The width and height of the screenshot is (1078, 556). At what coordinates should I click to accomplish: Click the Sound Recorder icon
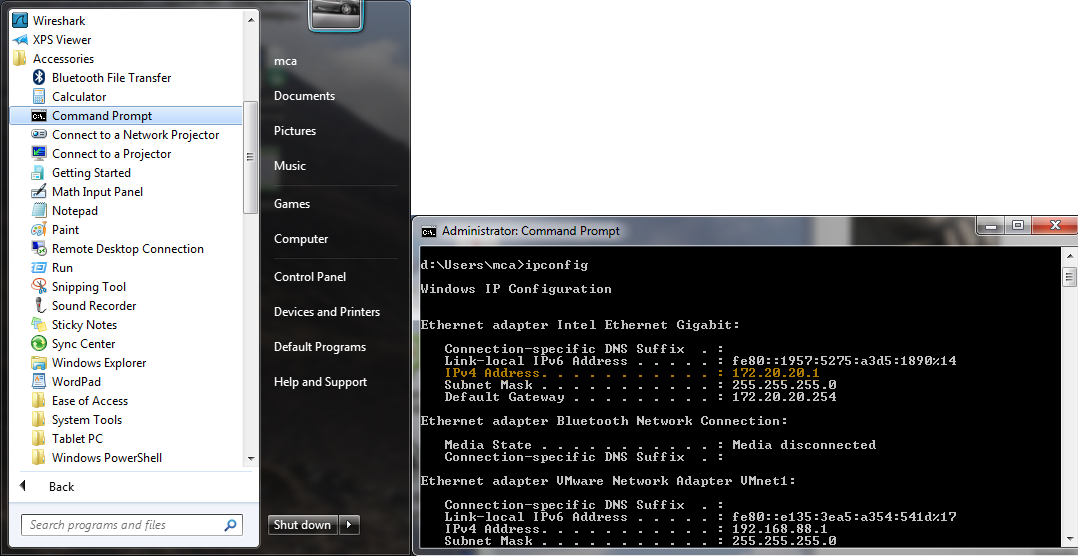(39, 306)
